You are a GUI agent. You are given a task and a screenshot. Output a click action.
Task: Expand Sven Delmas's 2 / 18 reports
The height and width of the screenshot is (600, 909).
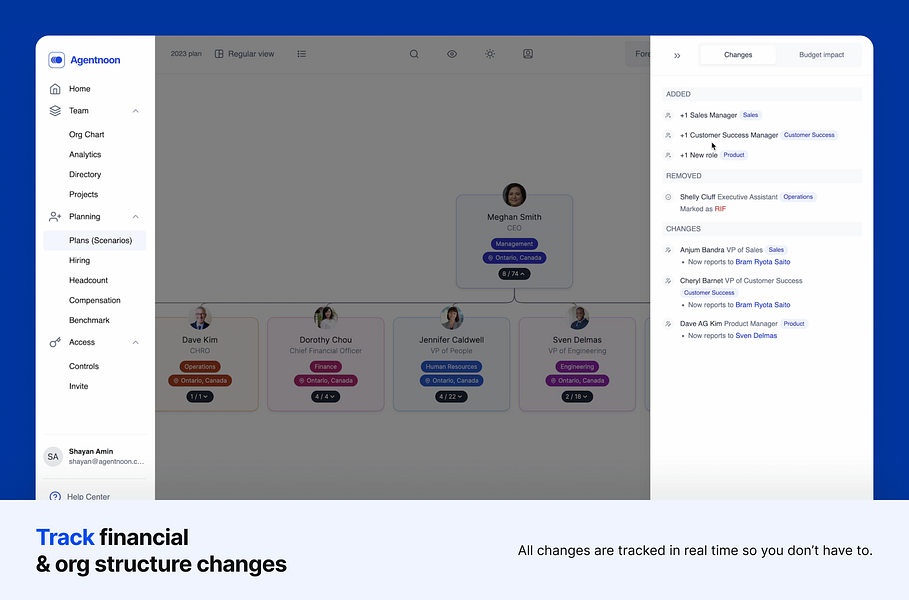coord(577,397)
